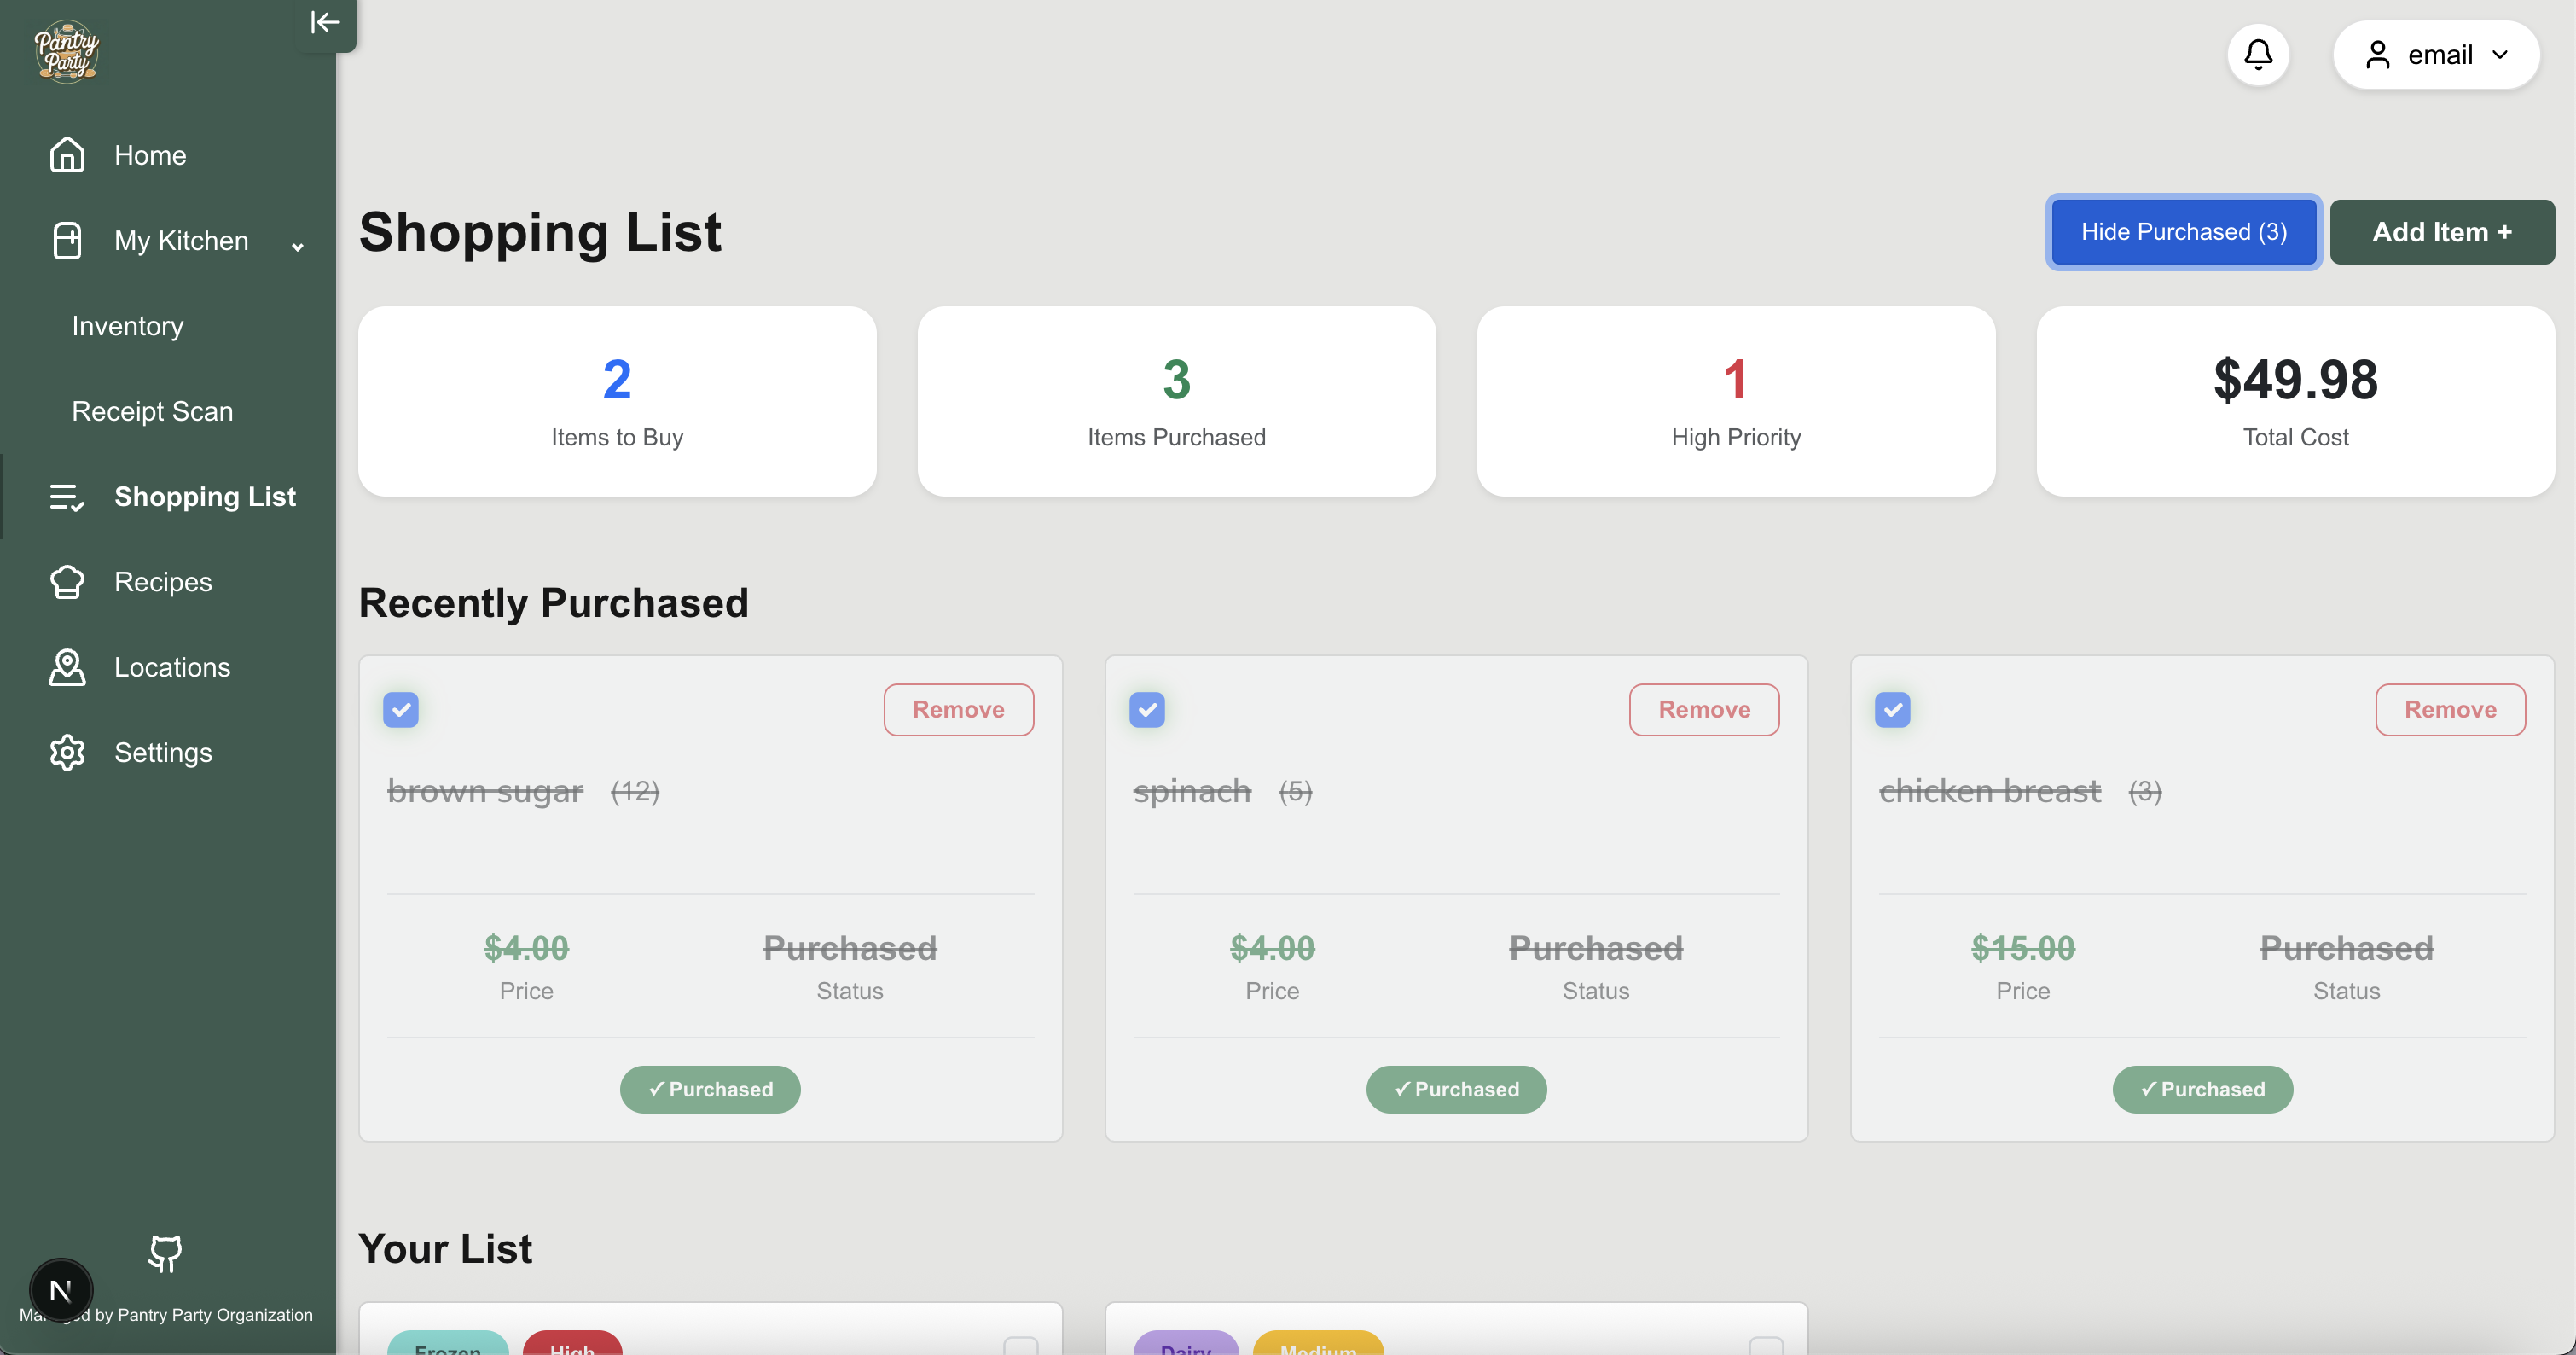
Task: Click the Shopping List checklist icon
Action: point(67,497)
